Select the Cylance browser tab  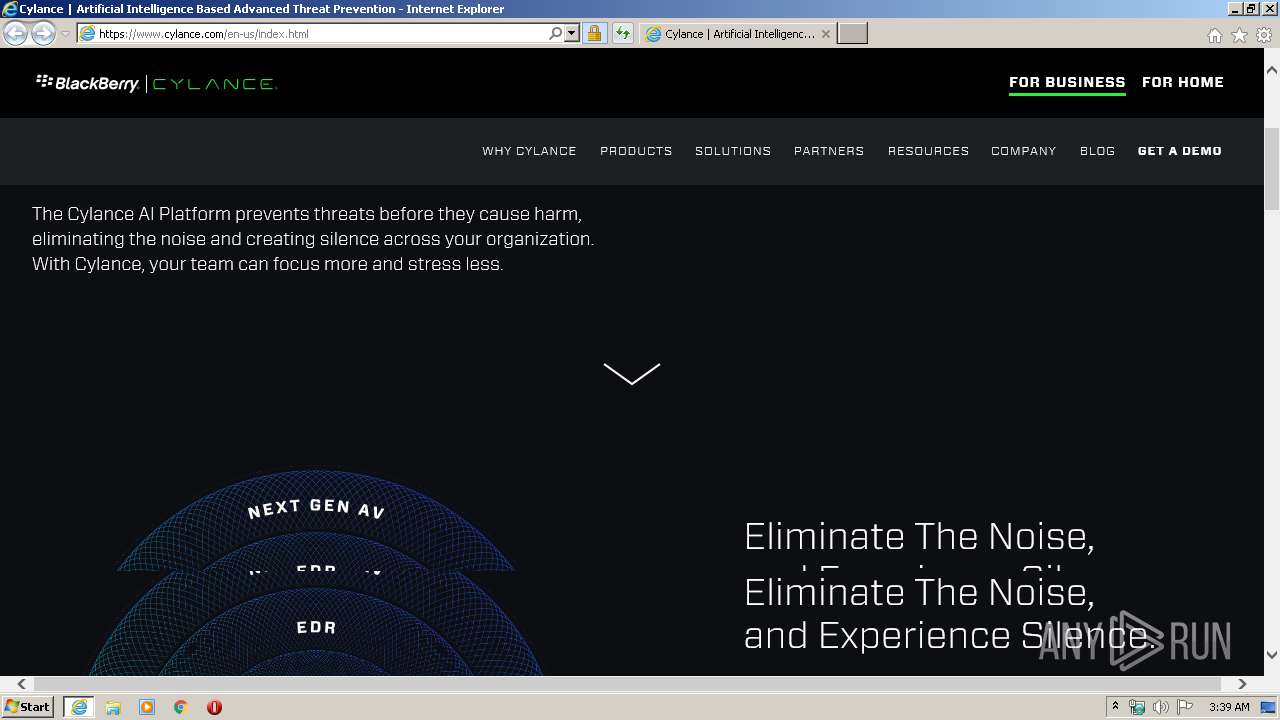coord(737,34)
